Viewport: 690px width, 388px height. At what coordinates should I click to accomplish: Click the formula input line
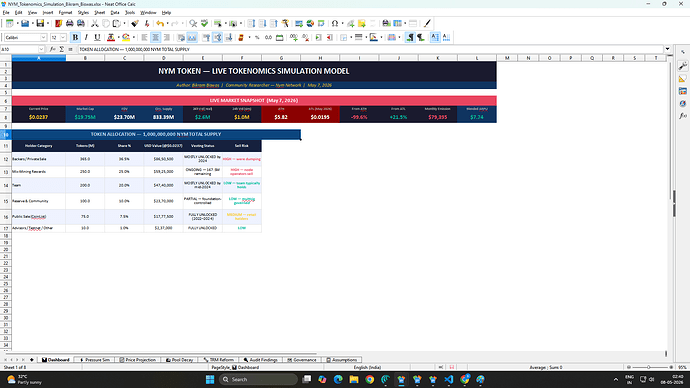click(371, 49)
